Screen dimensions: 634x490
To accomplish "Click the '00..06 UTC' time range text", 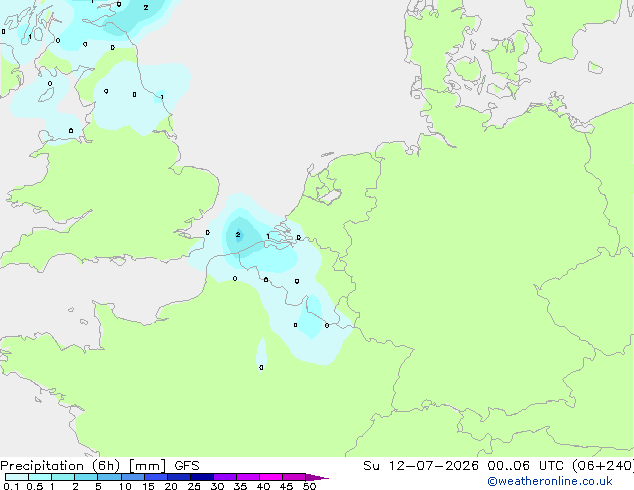I will (x=525, y=466).
